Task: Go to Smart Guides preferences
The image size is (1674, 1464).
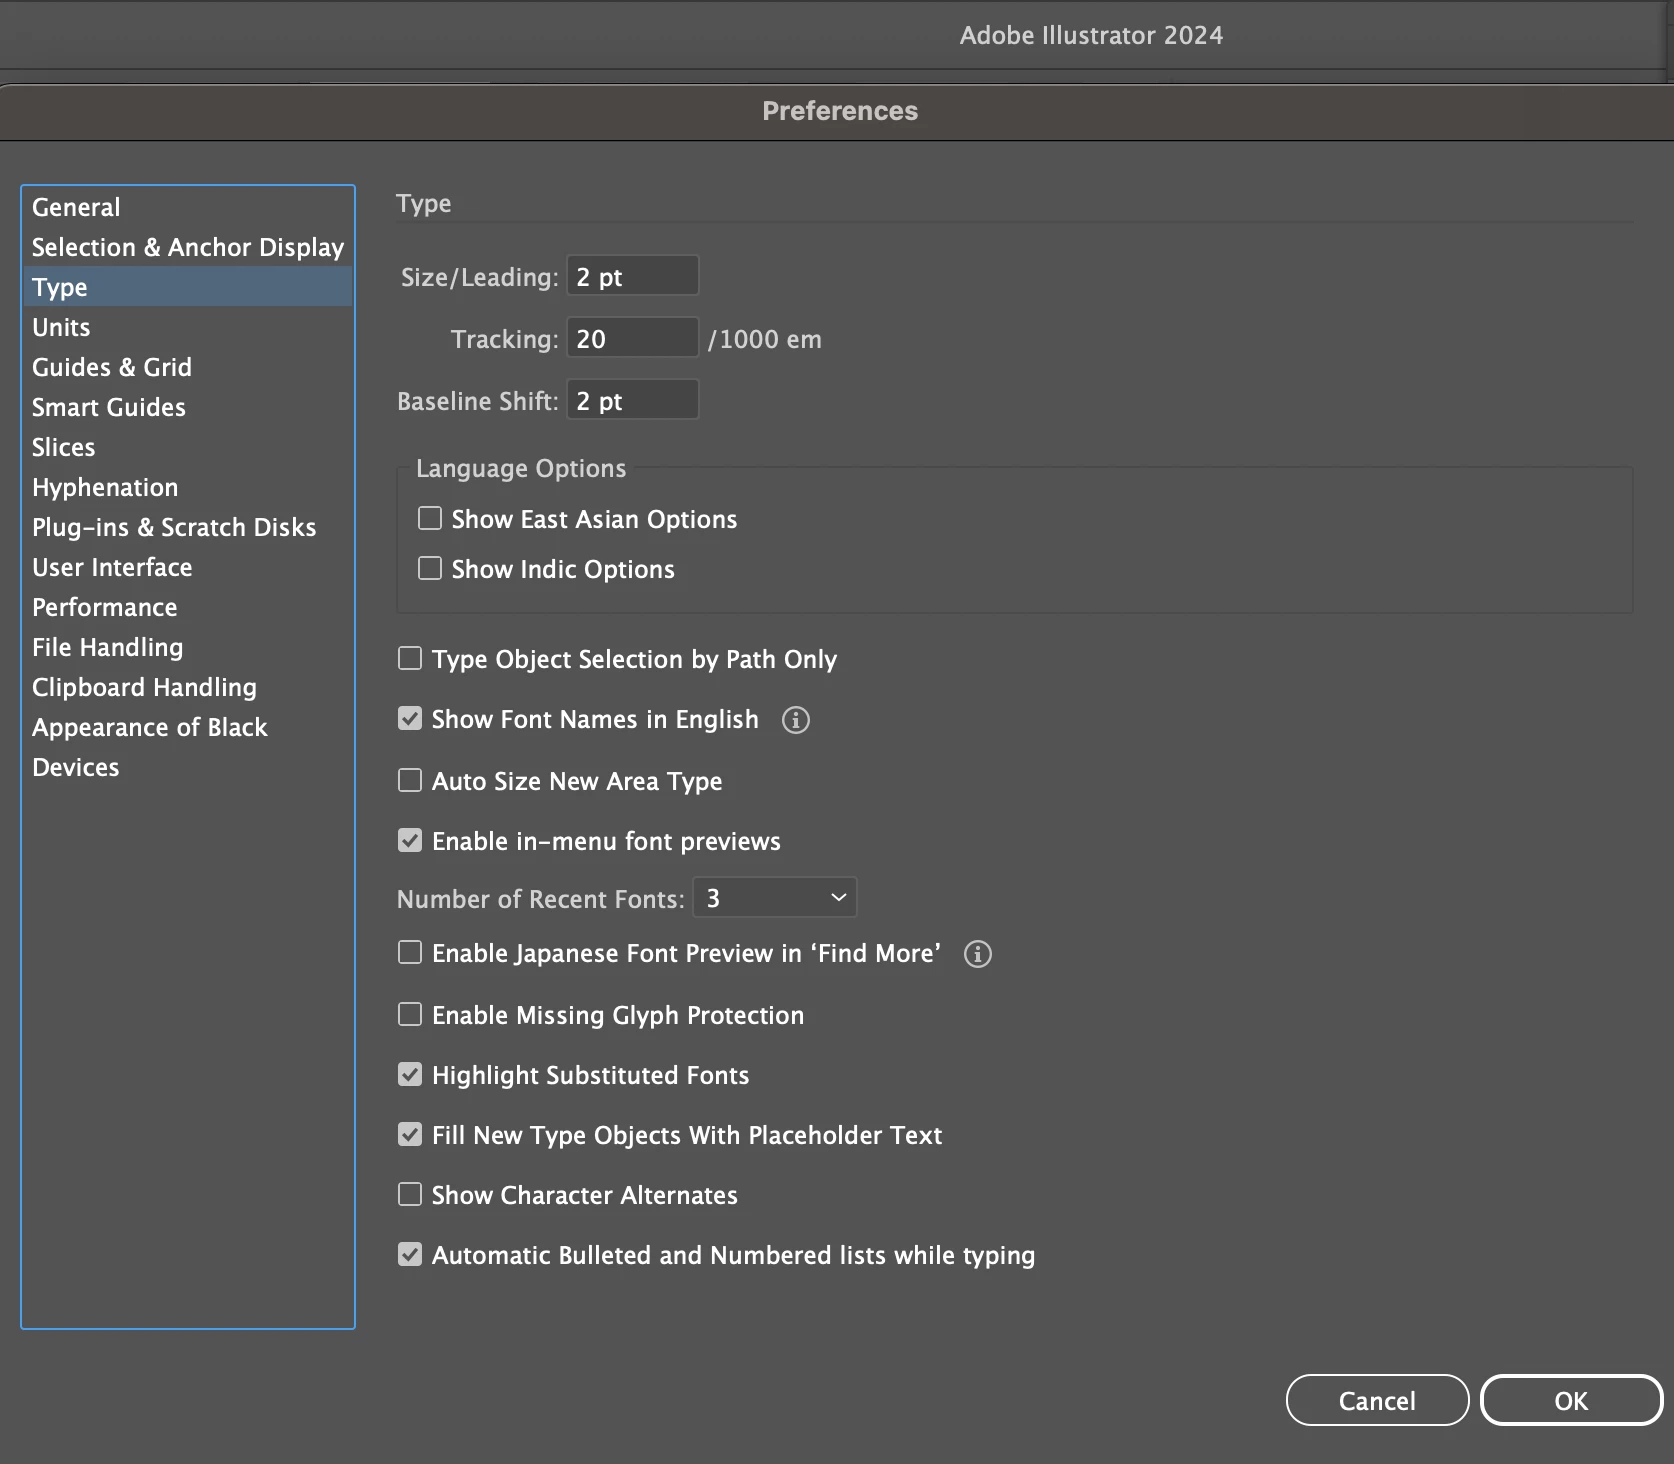Action: coord(188,407)
